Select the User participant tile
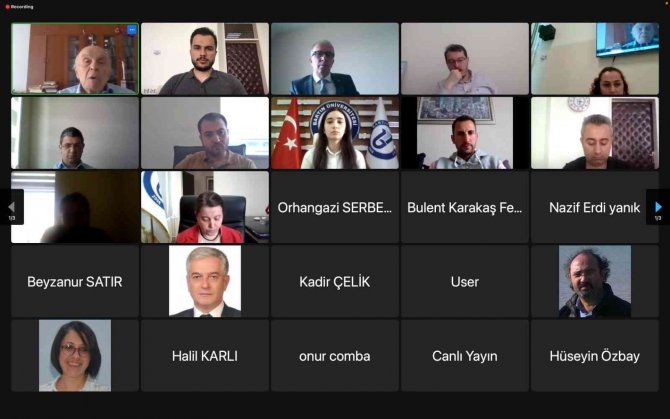The height and width of the screenshot is (419, 670). click(464, 281)
